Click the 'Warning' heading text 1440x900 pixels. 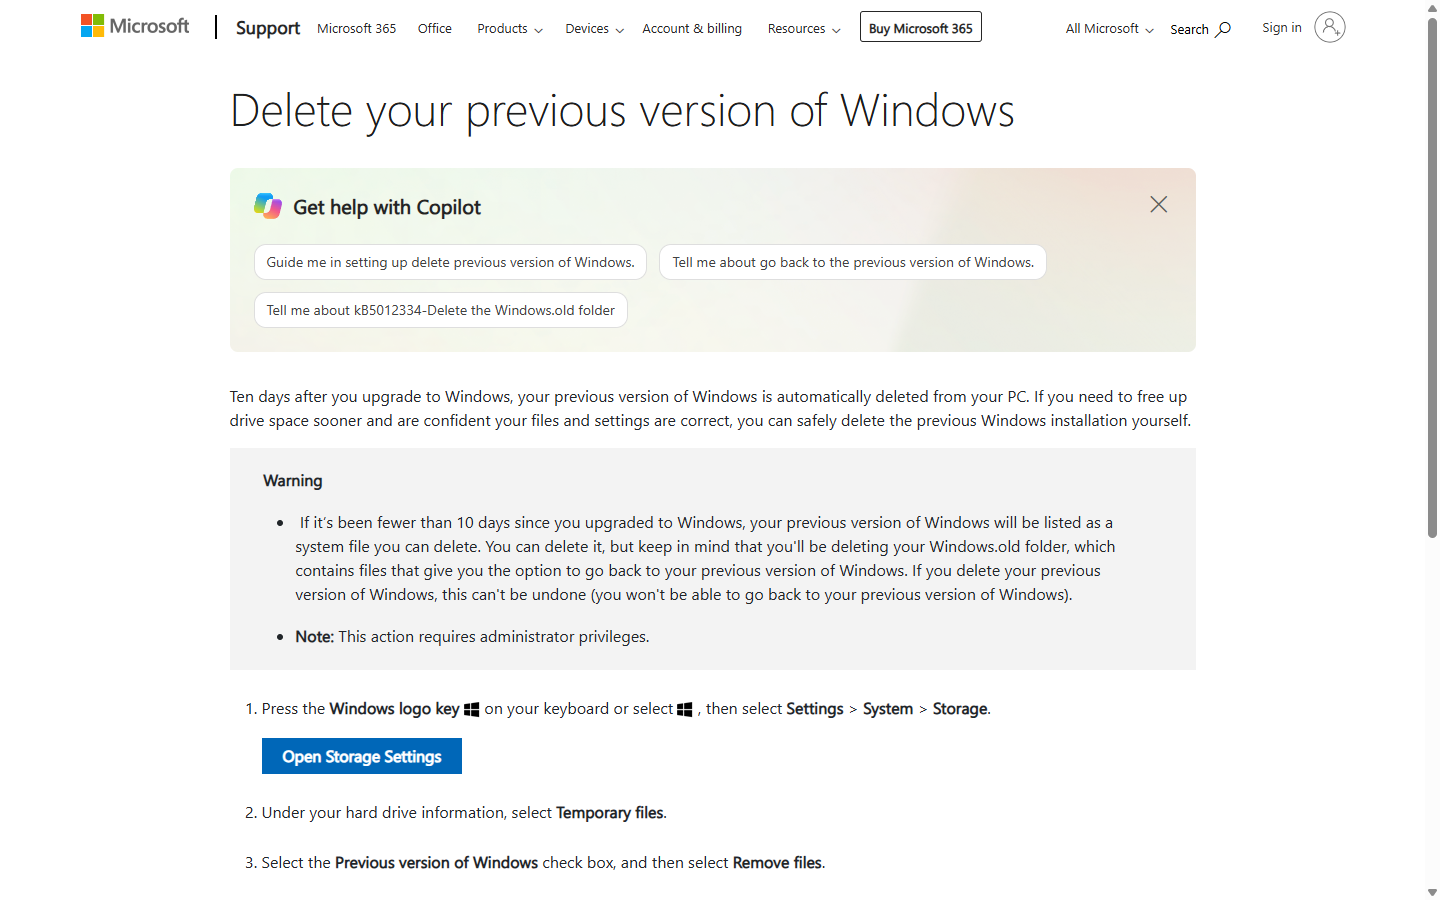(292, 480)
